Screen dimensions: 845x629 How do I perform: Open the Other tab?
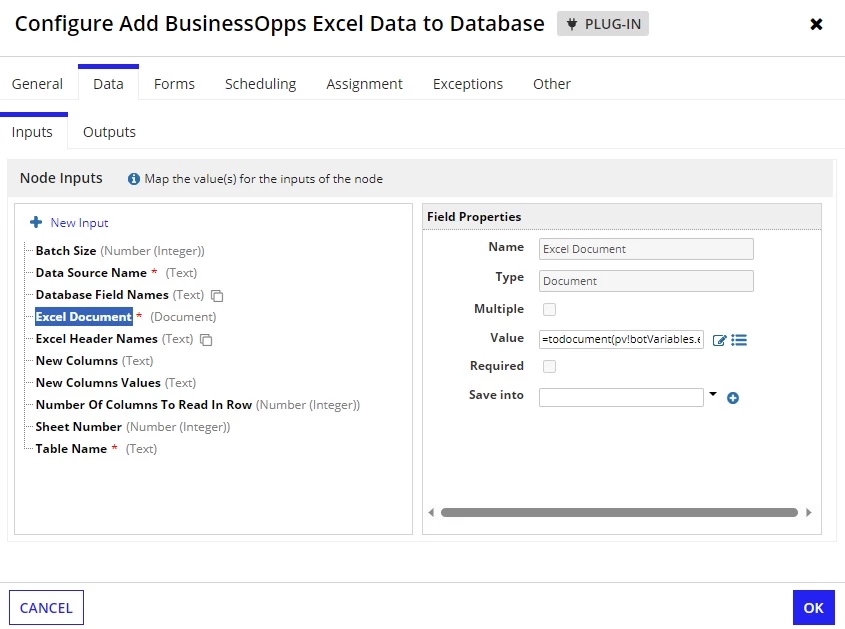[552, 84]
